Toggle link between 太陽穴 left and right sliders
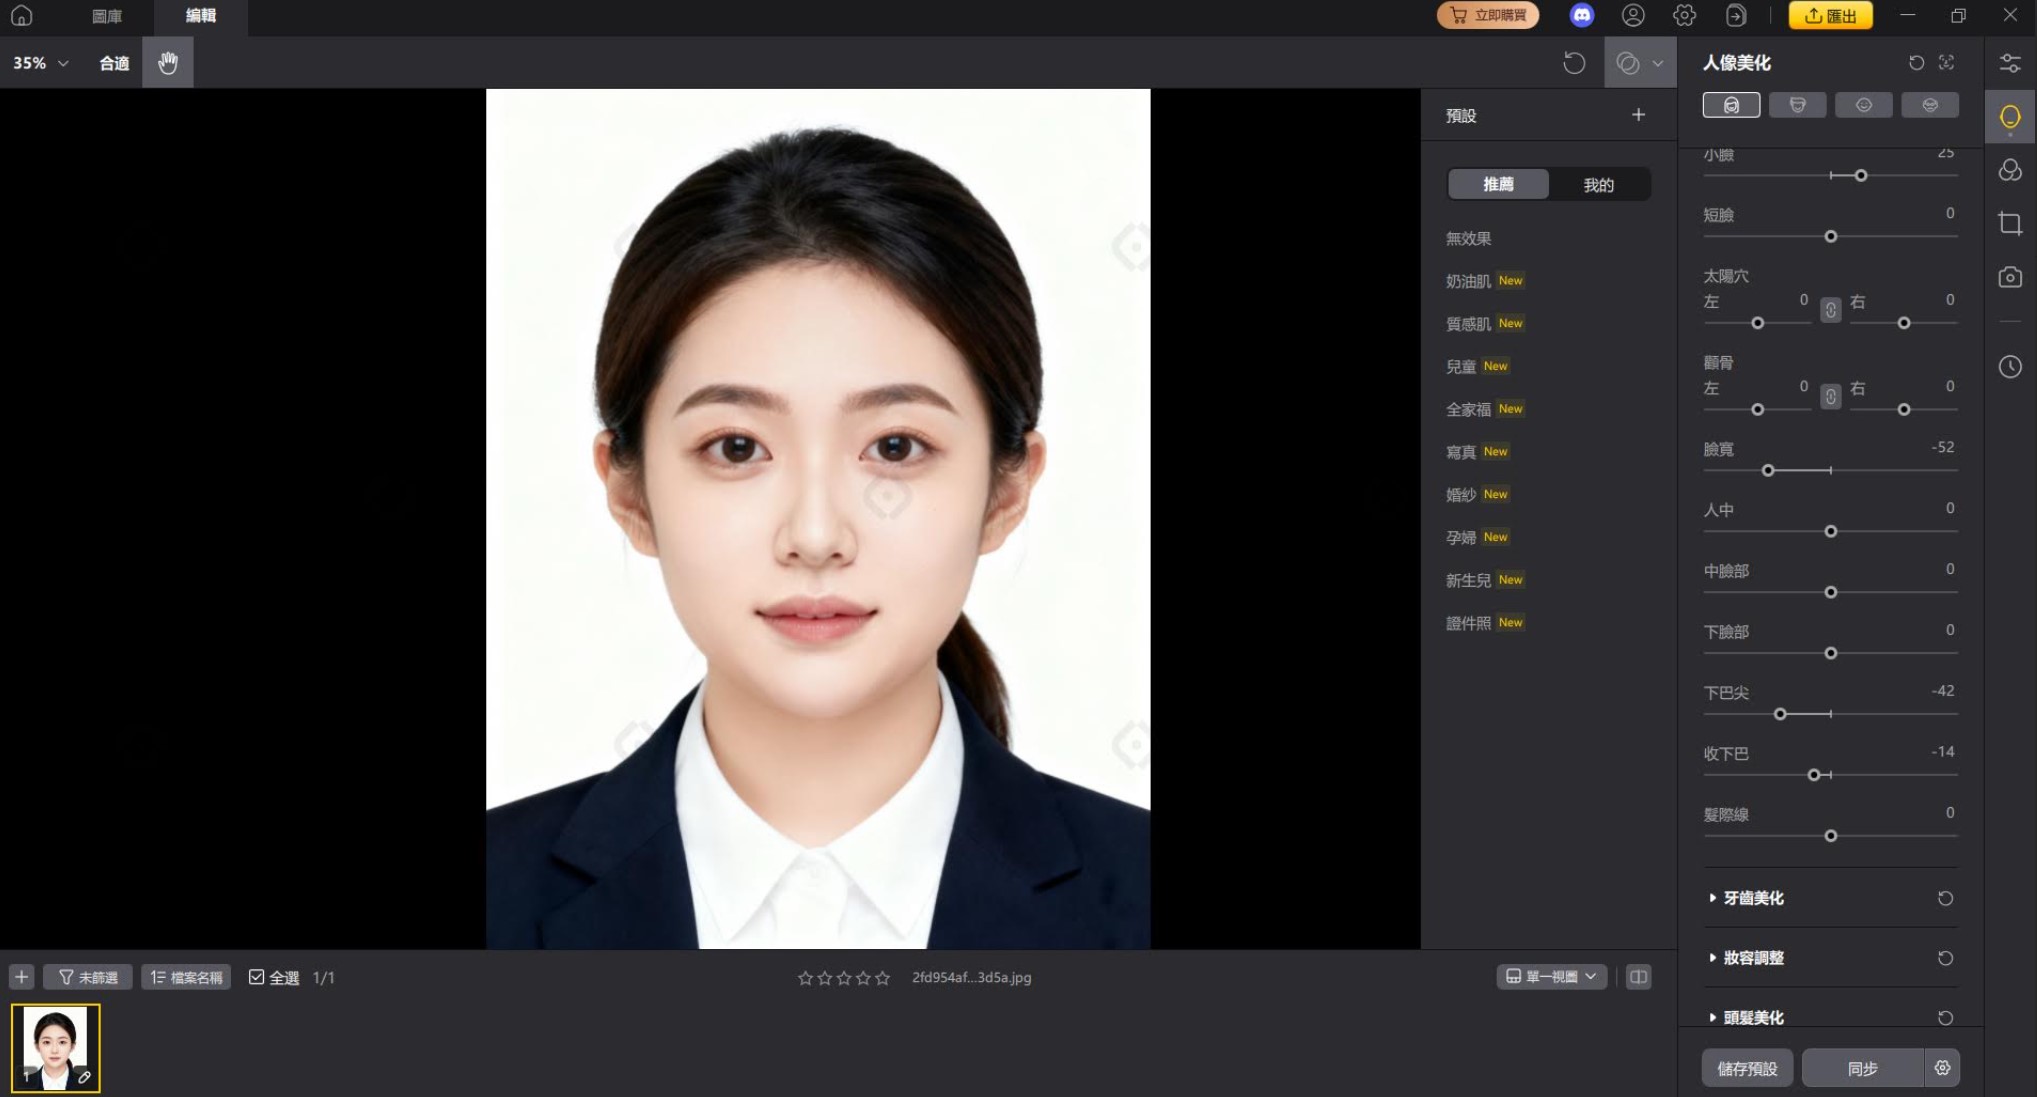 click(1830, 310)
